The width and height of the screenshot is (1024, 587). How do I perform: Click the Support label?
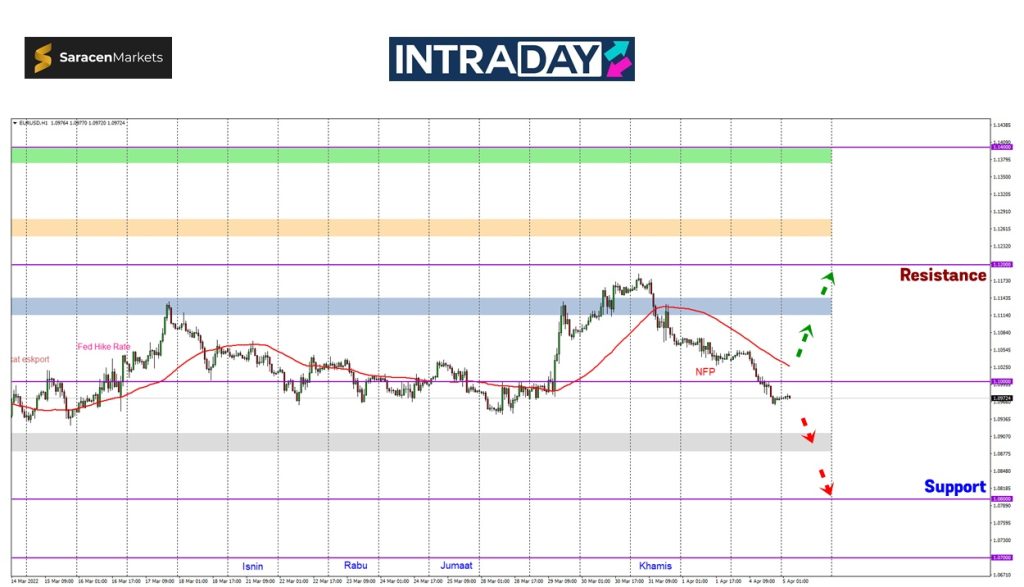(x=954, y=487)
